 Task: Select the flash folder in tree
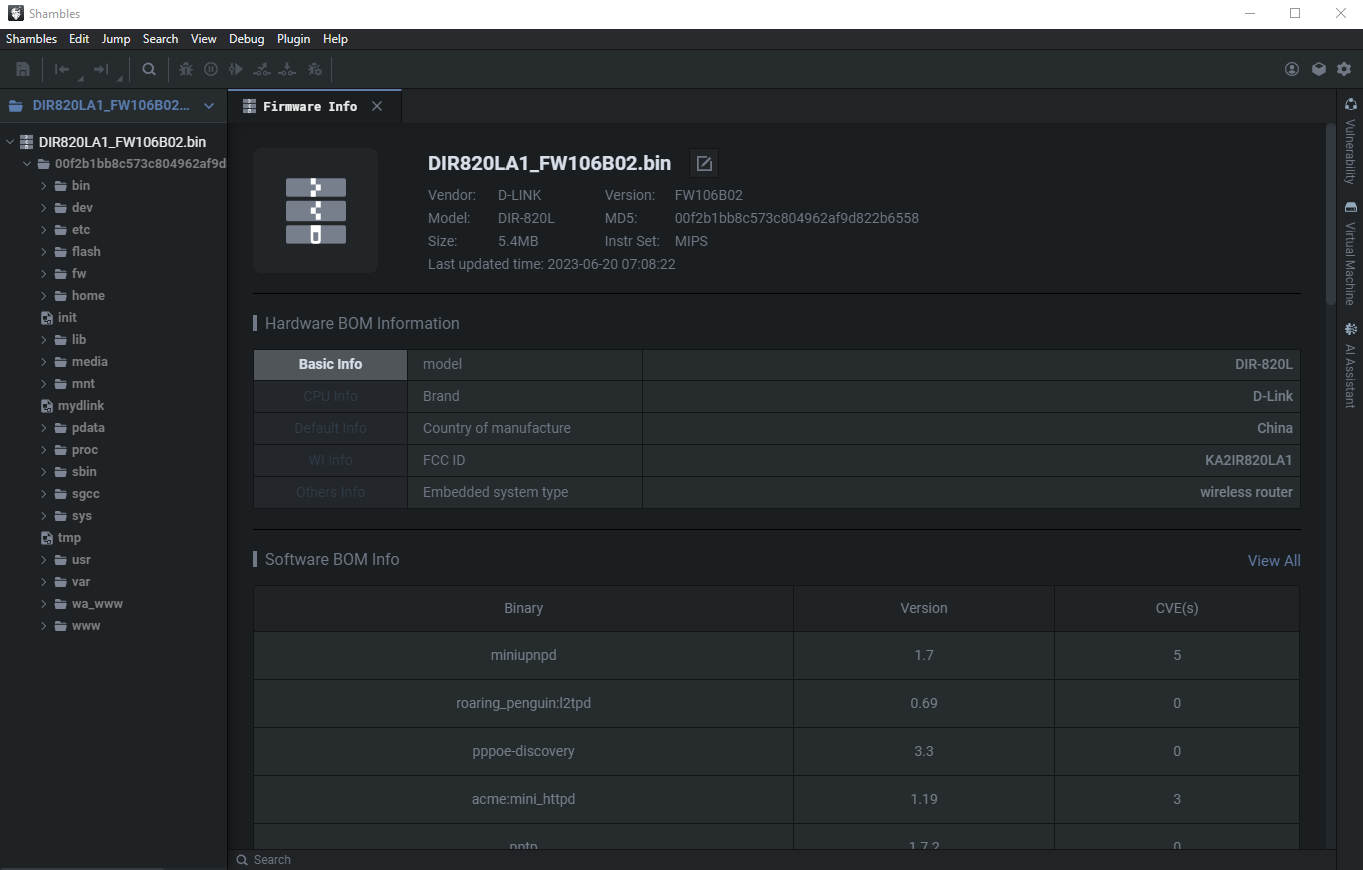(x=86, y=251)
